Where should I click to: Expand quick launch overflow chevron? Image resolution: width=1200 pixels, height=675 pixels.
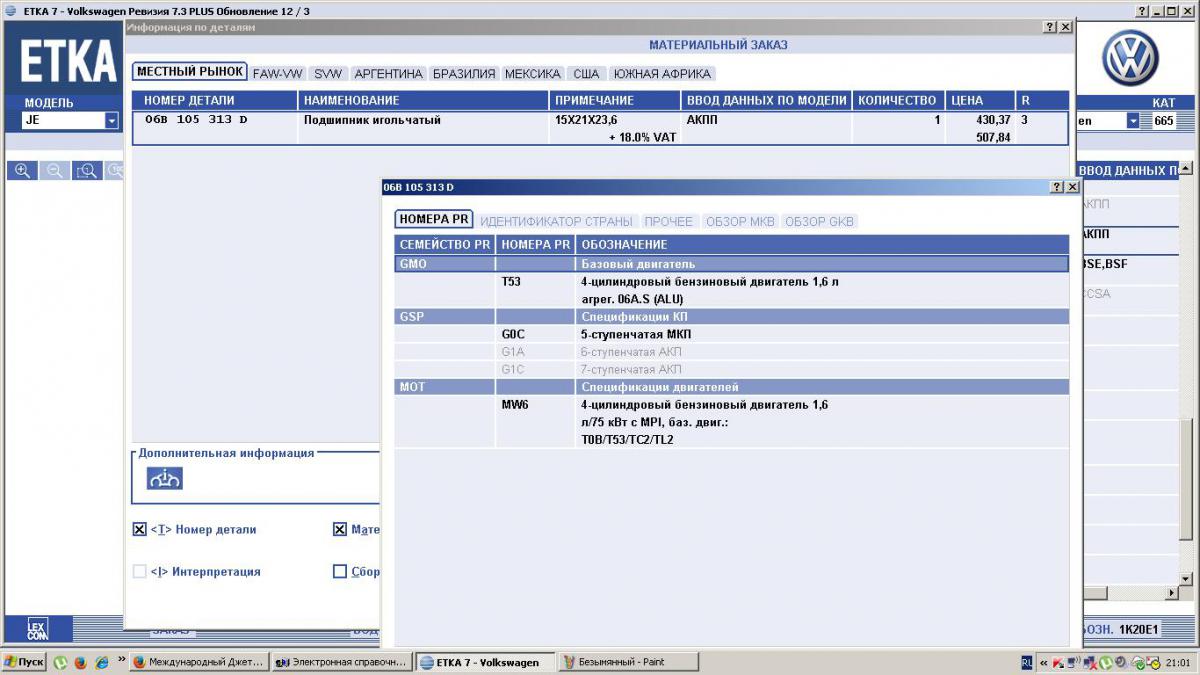pos(121,660)
